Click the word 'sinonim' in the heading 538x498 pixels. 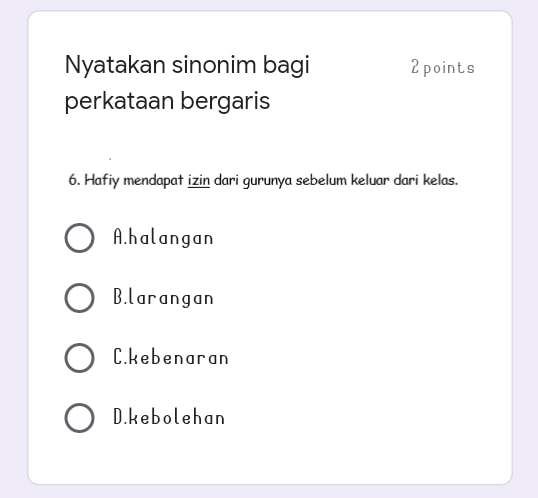pos(214,65)
